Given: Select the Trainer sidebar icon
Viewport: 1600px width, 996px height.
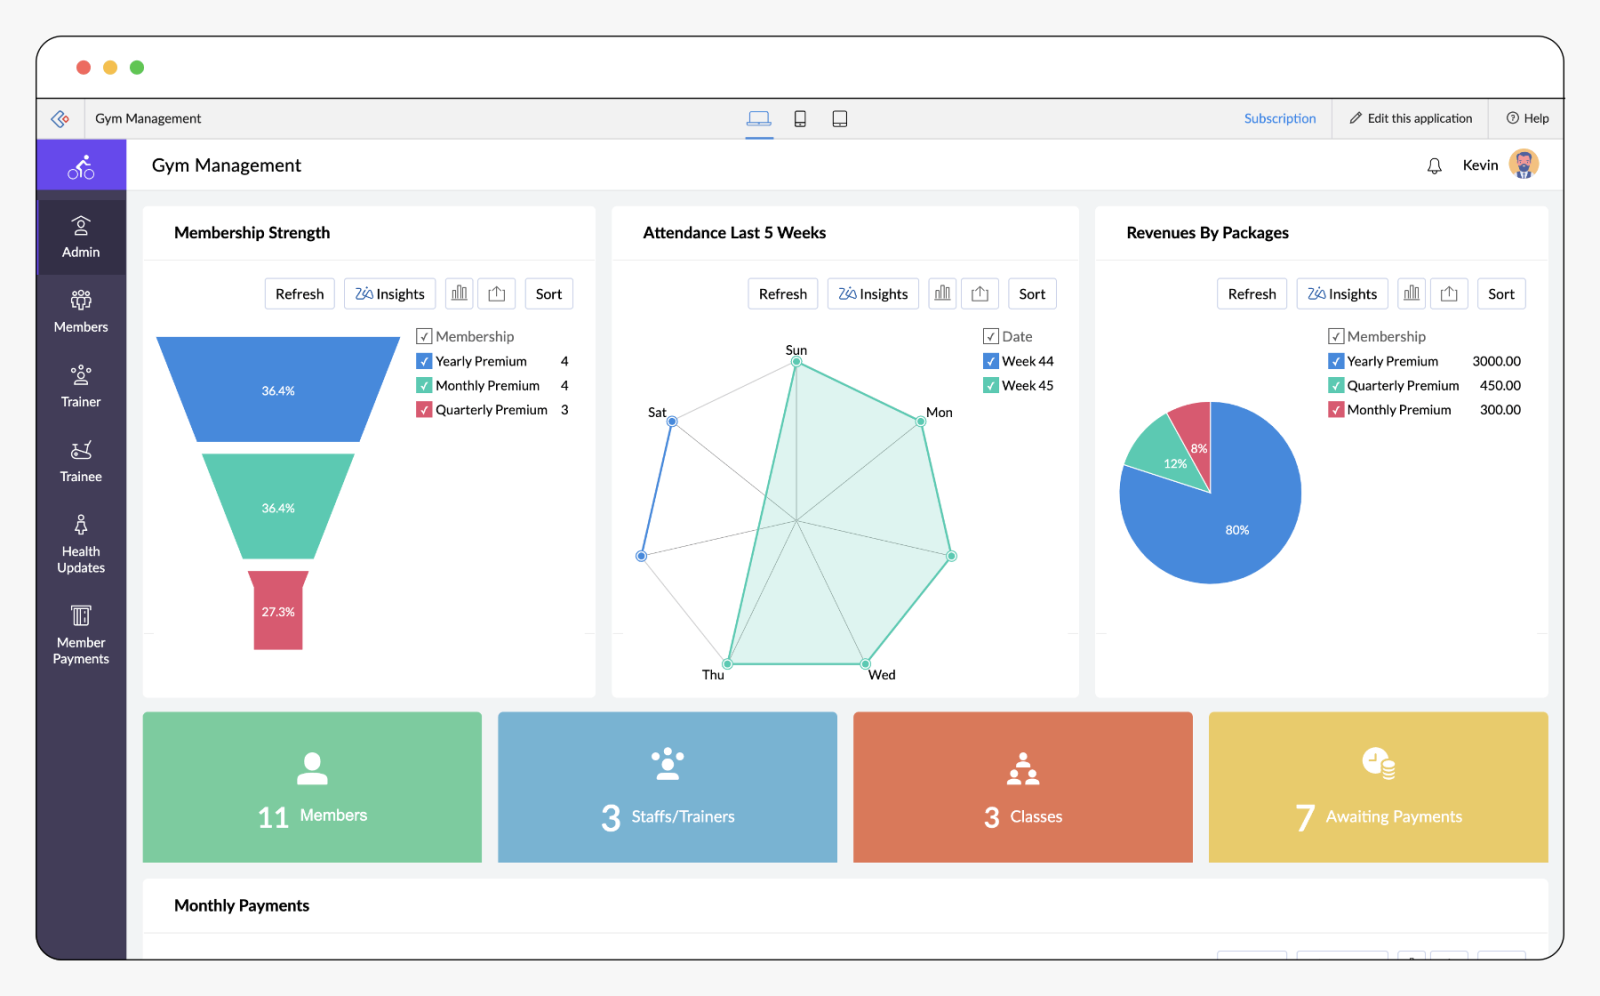Looking at the screenshot, I should [x=81, y=374].
